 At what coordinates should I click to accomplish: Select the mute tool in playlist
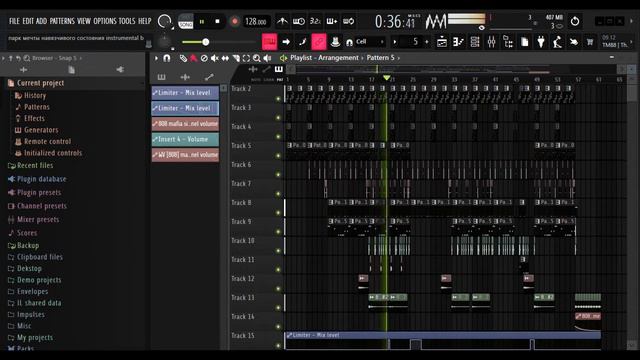[215, 58]
